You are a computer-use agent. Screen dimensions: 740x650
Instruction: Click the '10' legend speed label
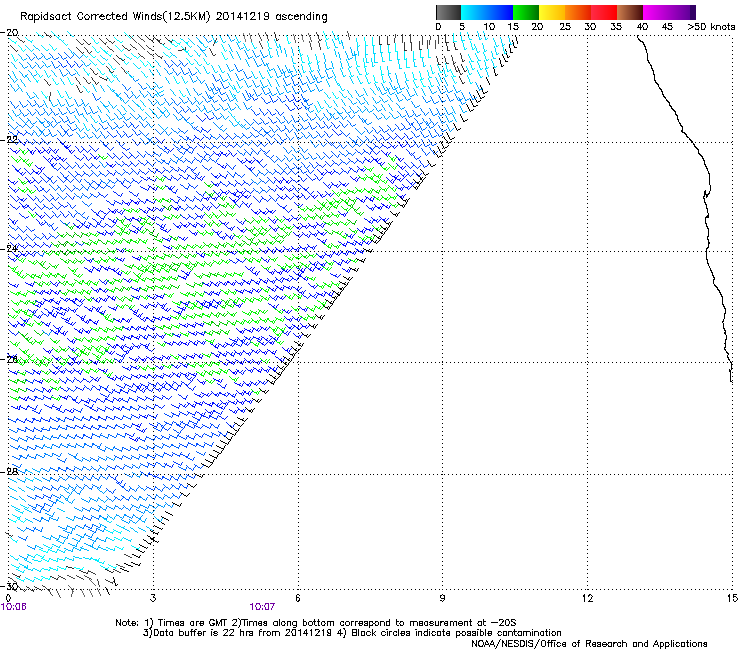coord(489,27)
